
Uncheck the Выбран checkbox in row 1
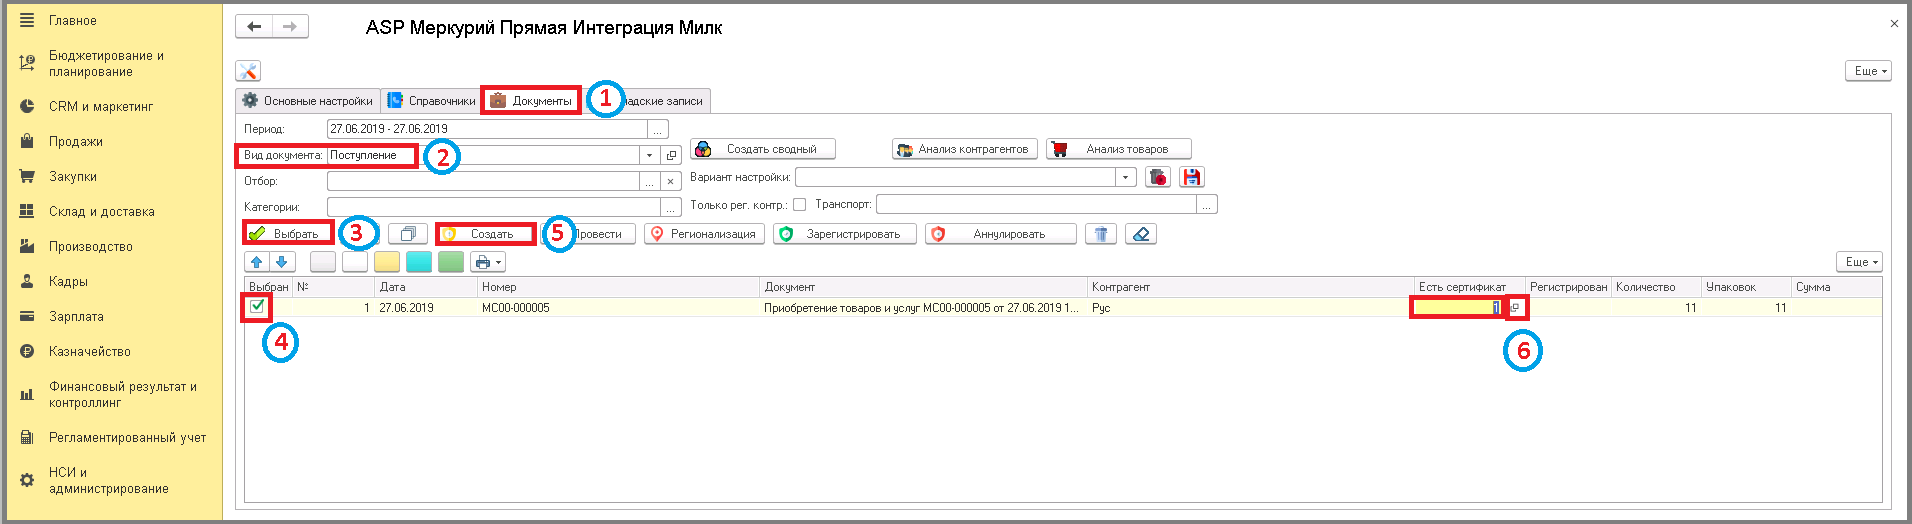[257, 307]
